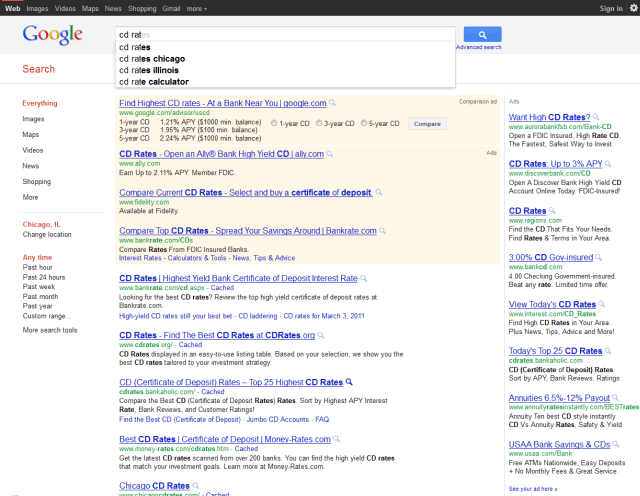Preview magnifier beside Today's Top 25 CD Rates ad

point(608,351)
